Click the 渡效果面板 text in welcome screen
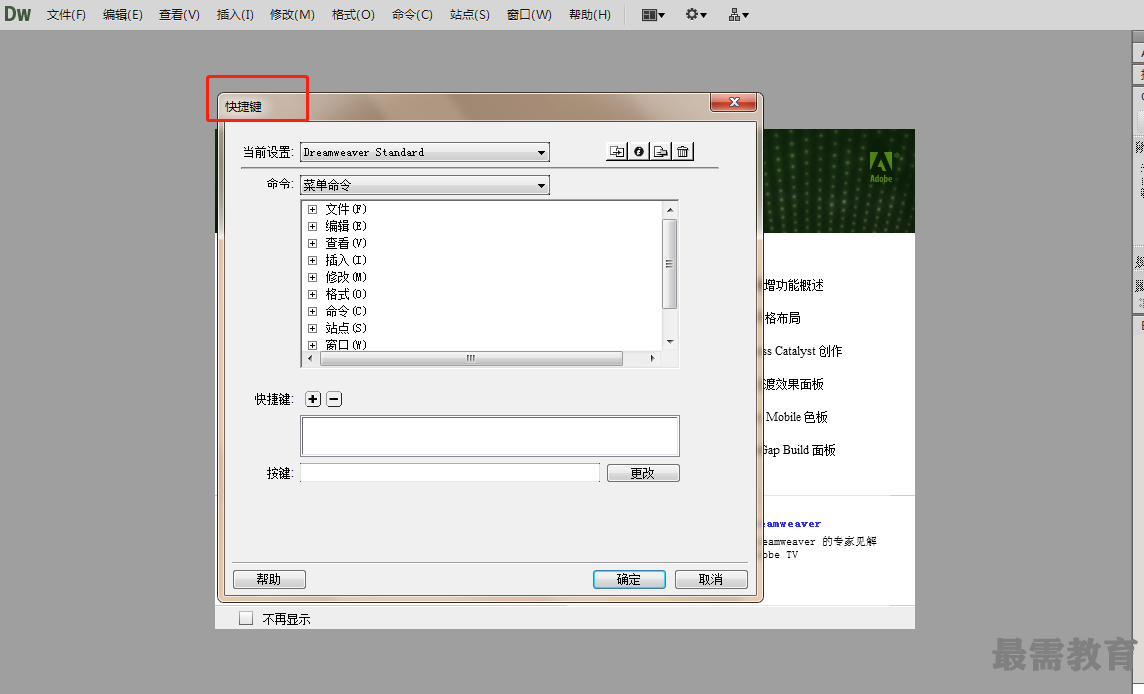 pos(794,384)
